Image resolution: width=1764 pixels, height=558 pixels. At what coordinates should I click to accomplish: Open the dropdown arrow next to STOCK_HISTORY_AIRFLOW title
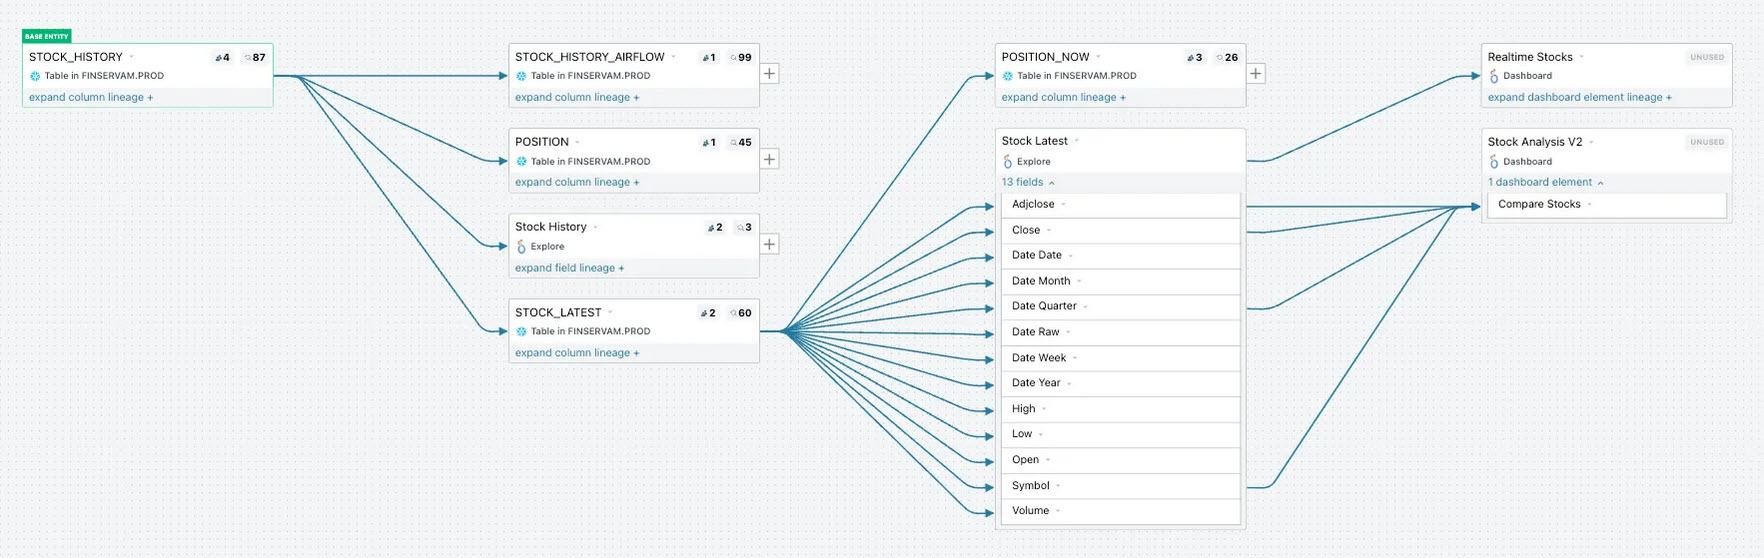pyautogui.click(x=673, y=57)
